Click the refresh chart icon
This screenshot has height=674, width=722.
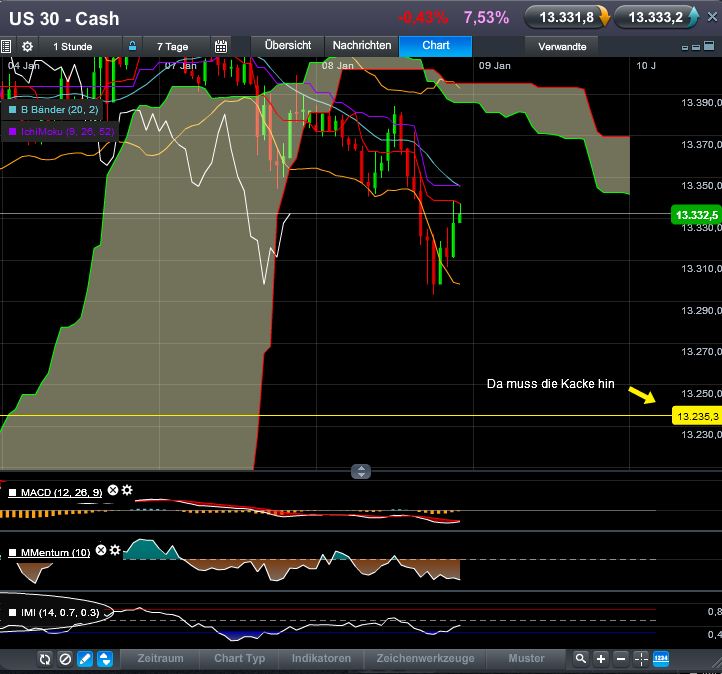pos(45,659)
